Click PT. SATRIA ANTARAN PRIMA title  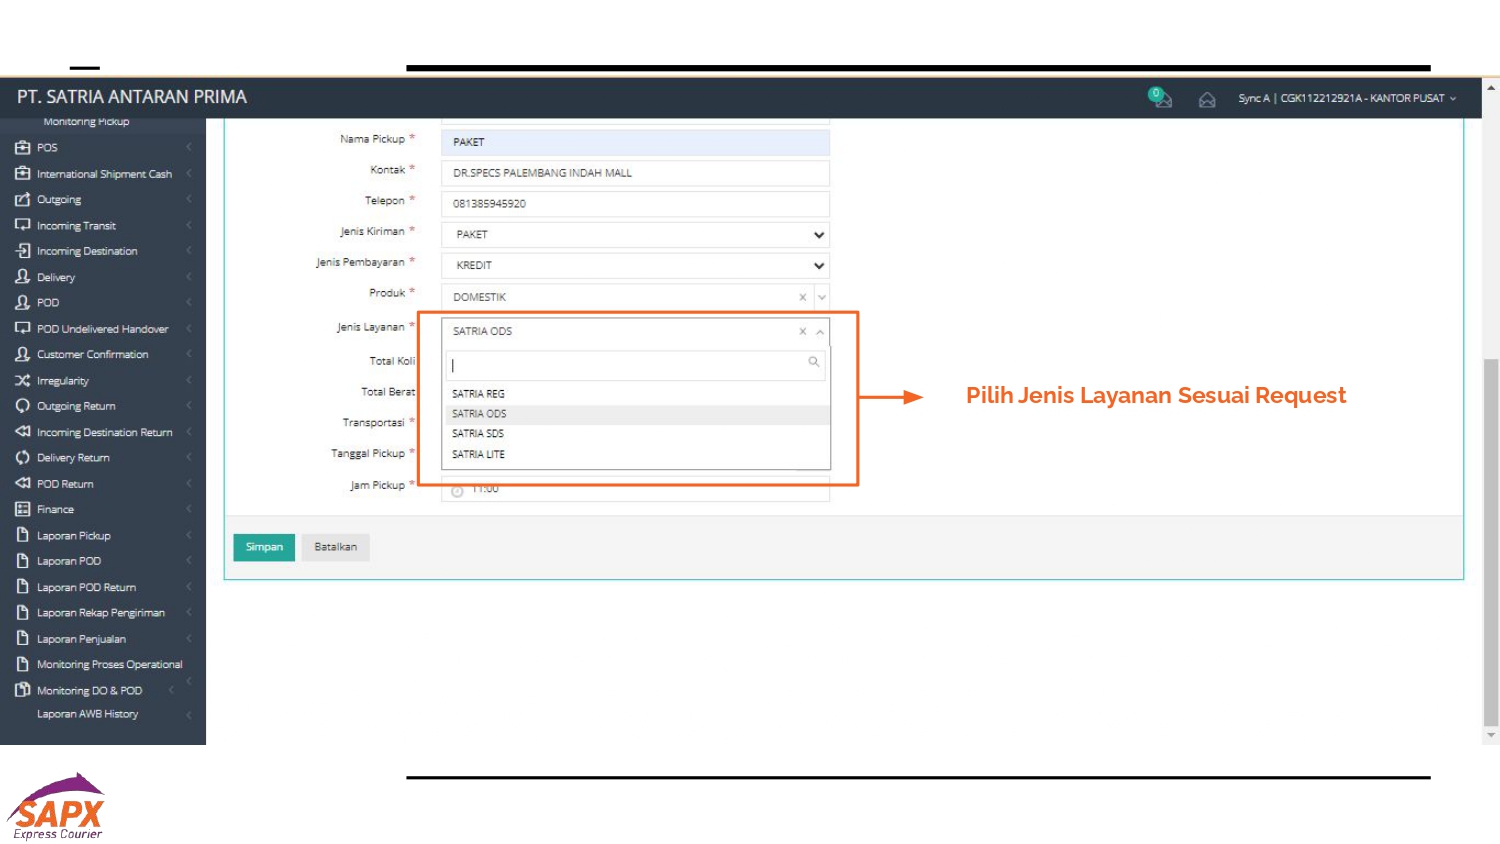[x=132, y=97]
